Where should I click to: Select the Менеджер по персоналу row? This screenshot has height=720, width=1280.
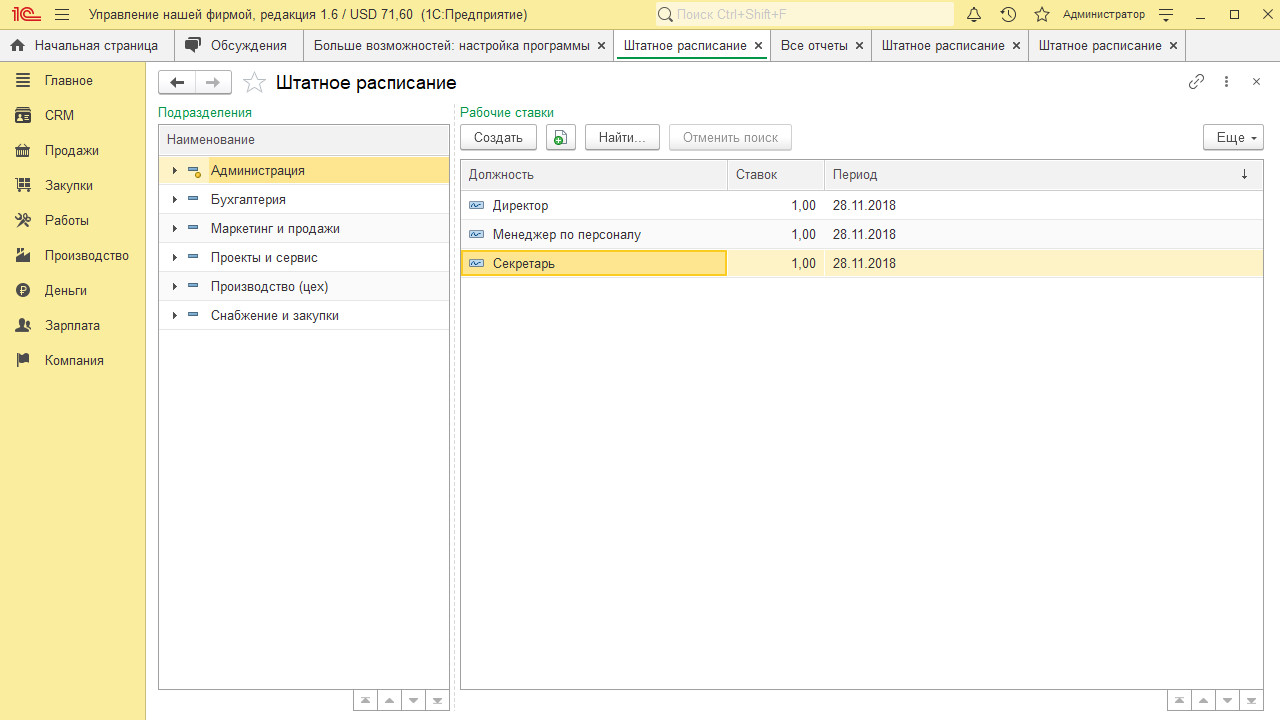[861, 235]
